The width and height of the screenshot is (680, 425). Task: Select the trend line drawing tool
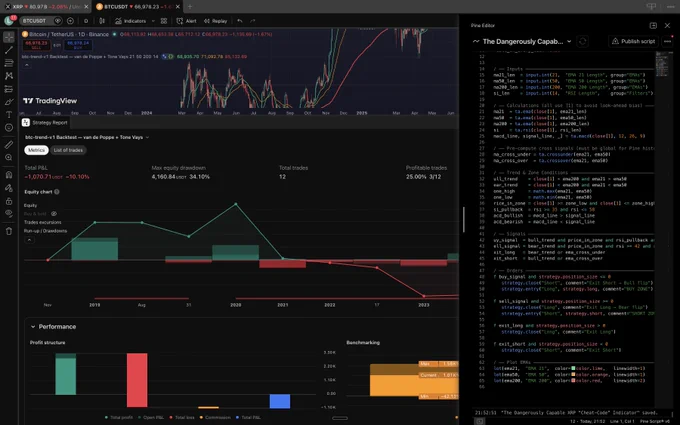[9, 50]
